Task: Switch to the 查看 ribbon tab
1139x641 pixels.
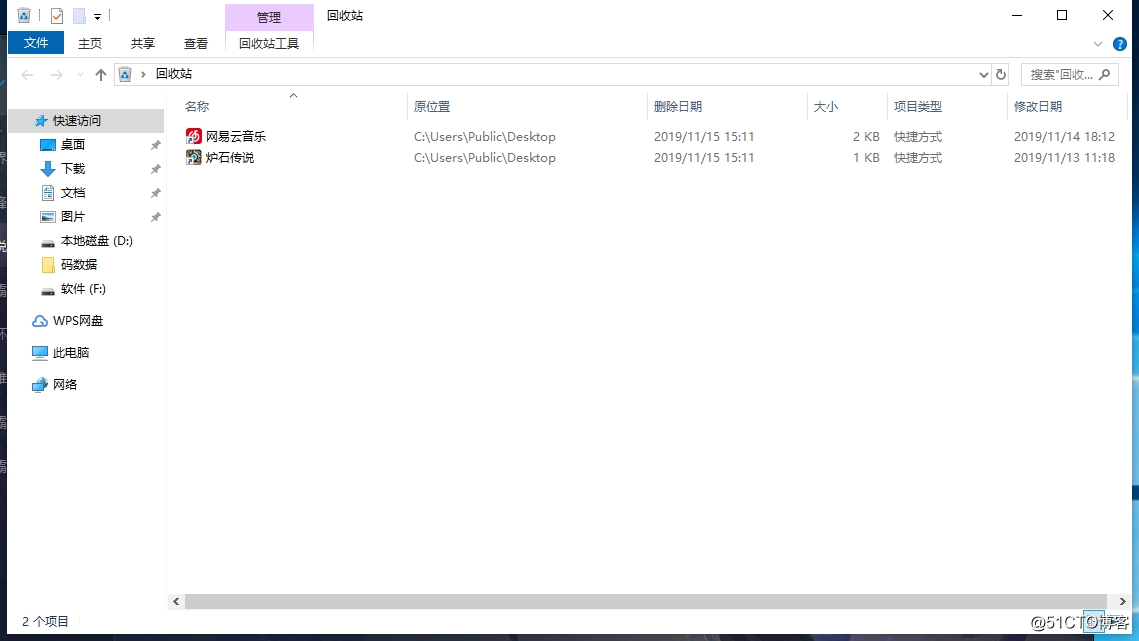Action: click(196, 44)
